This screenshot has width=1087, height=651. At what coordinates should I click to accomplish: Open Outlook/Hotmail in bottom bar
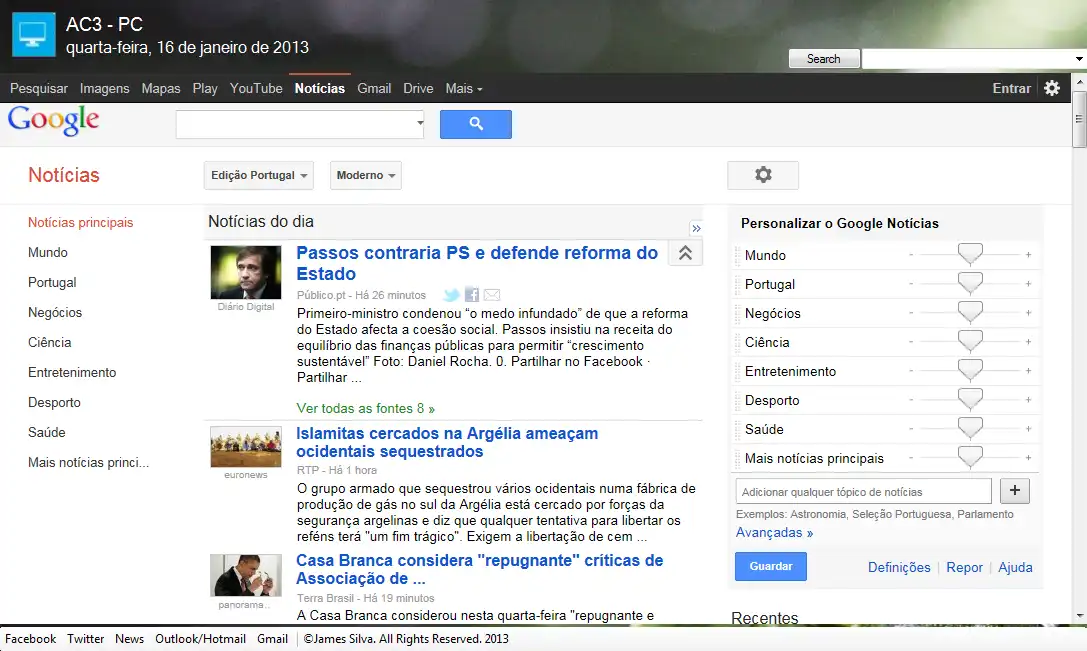(200, 639)
